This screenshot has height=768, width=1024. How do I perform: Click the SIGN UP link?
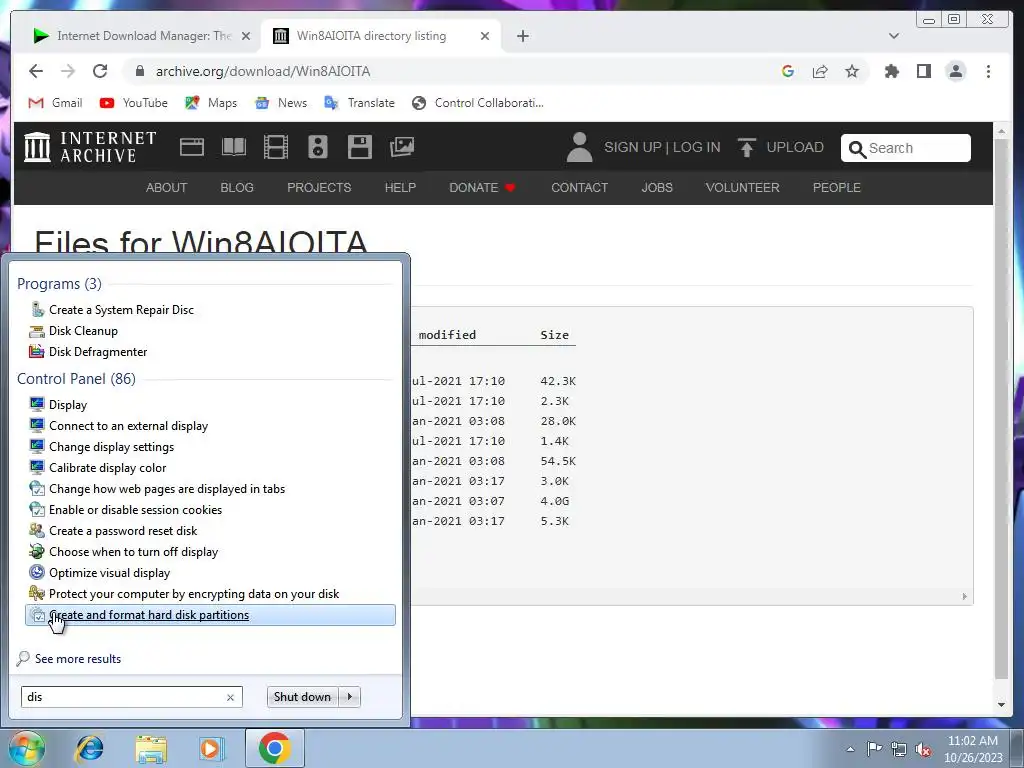(633, 147)
